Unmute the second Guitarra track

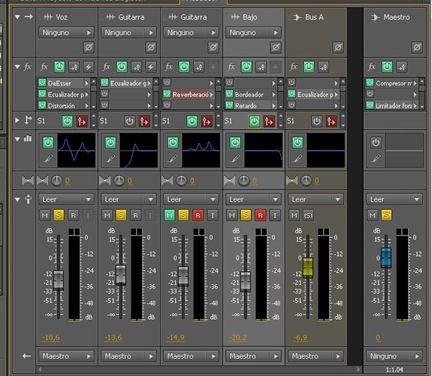coord(169,215)
